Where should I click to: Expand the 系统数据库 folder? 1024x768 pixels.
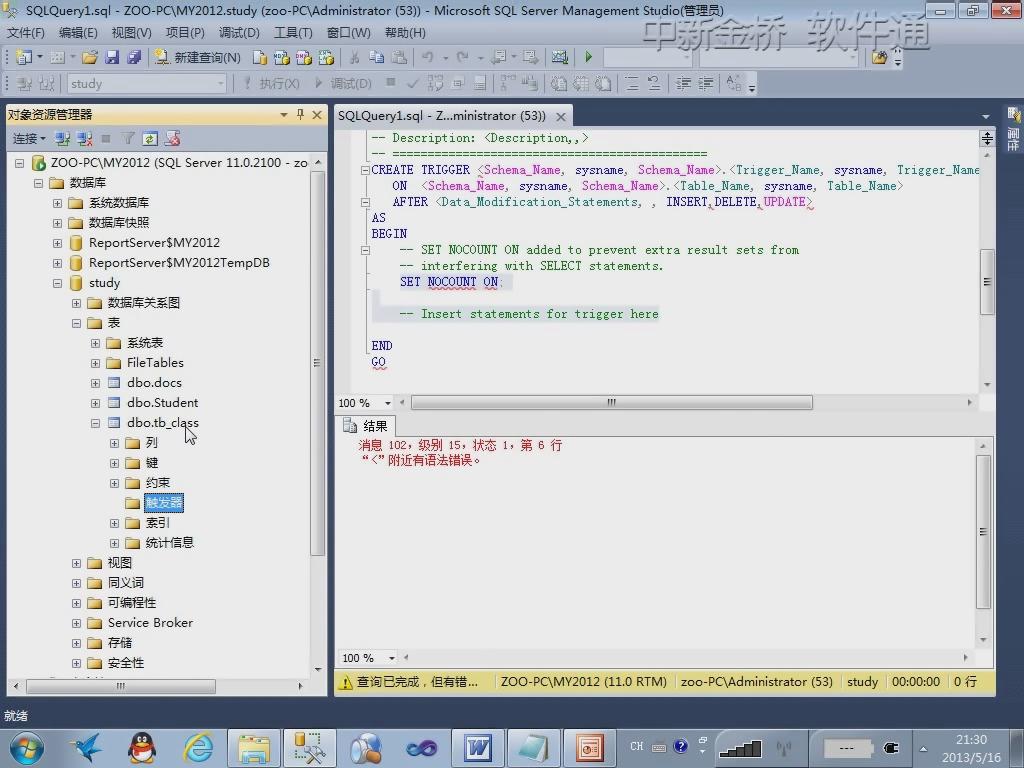[x=57, y=203]
